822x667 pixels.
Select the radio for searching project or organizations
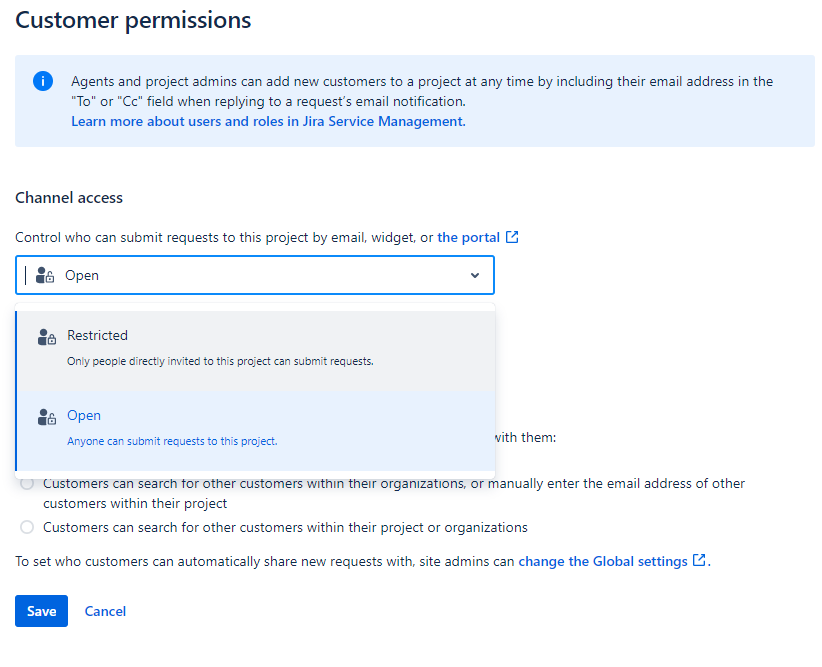pos(26,527)
